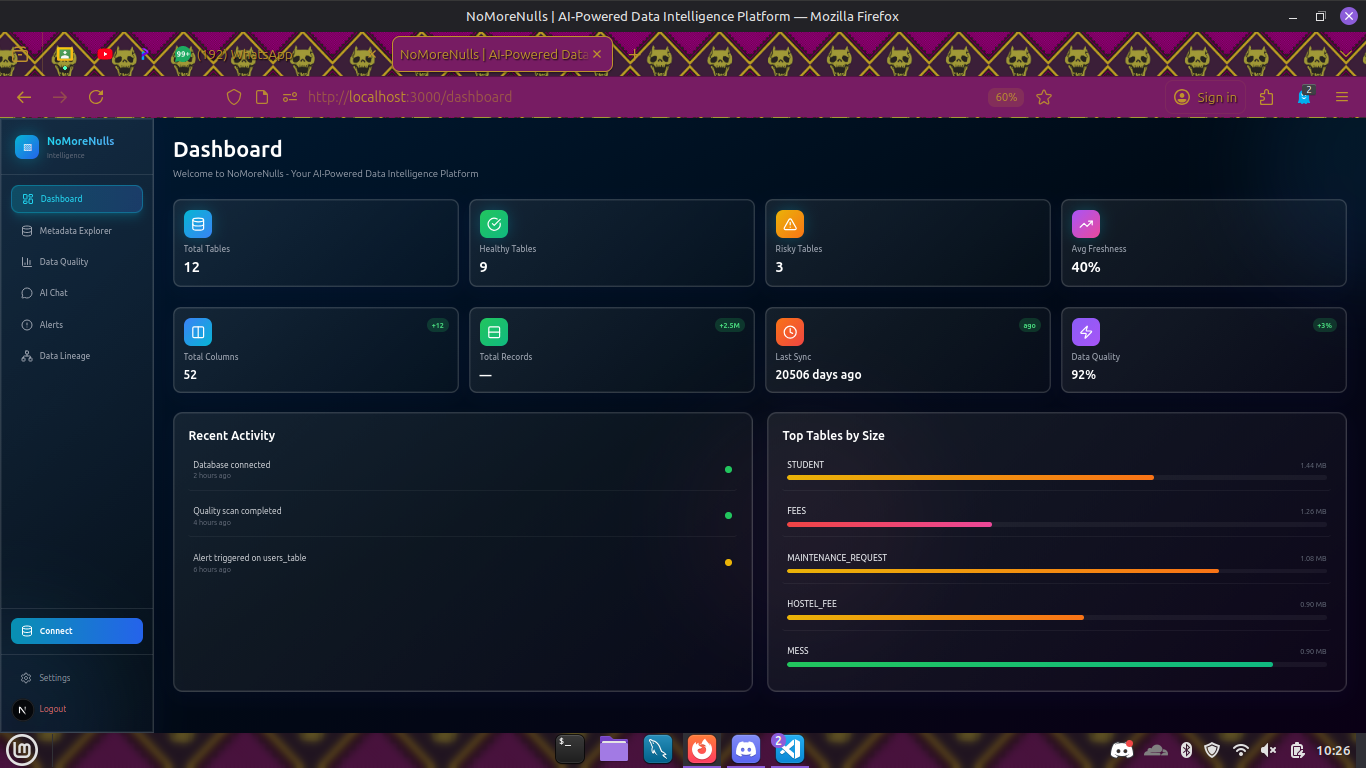This screenshot has height=768, width=1366.
Task: Open the Alerts section
Action: click(51, 325)
